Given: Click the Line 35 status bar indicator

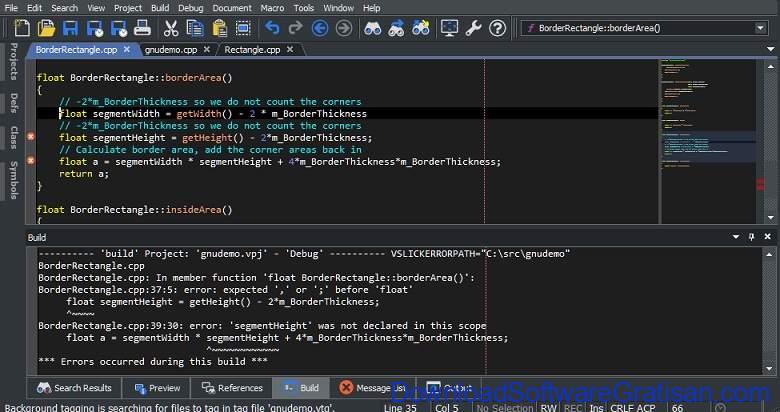Looking at the screenshot, I should pos(400,408).
